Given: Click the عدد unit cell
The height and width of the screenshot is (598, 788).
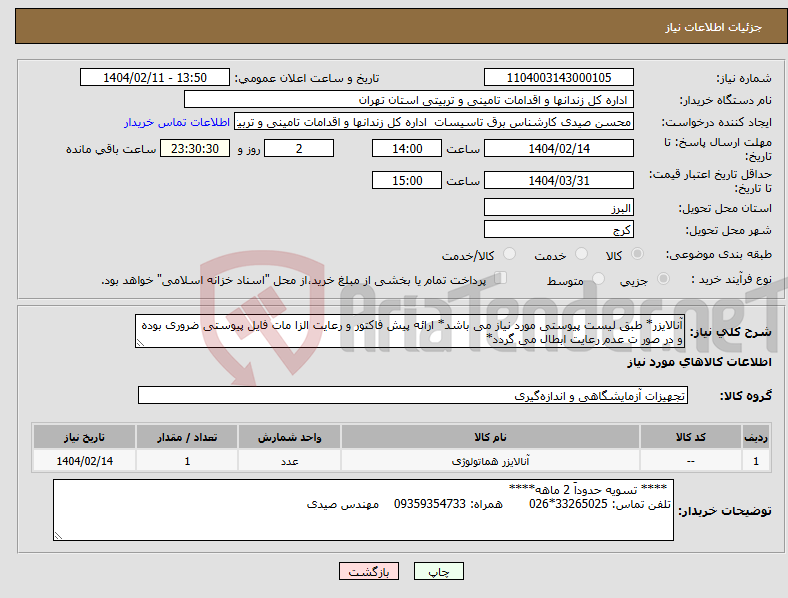Looking at the screenshot, I should click(x=289, y=461).
